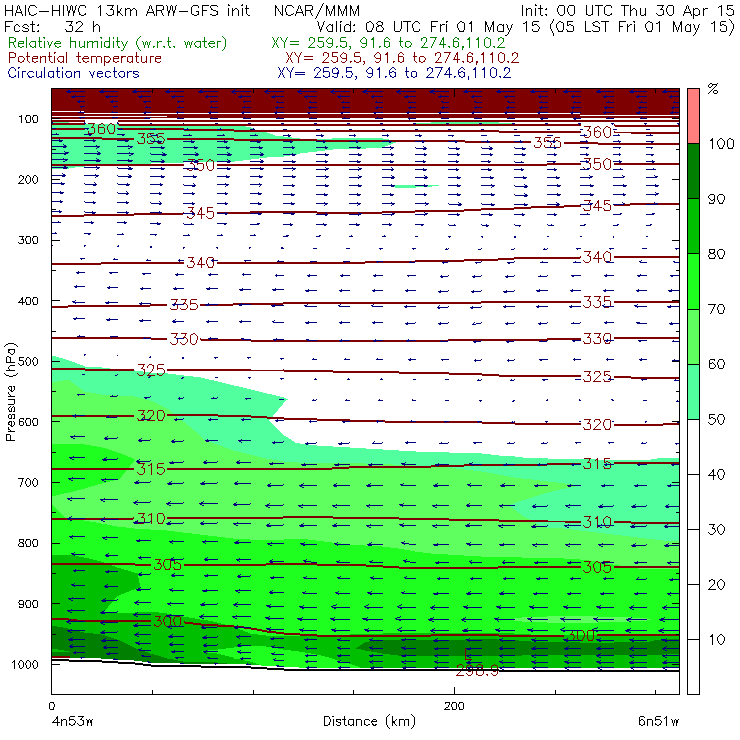This screenshot has height=740, width=740.
Task: Click the colorbar label '10'
Action: coord(716,640)
